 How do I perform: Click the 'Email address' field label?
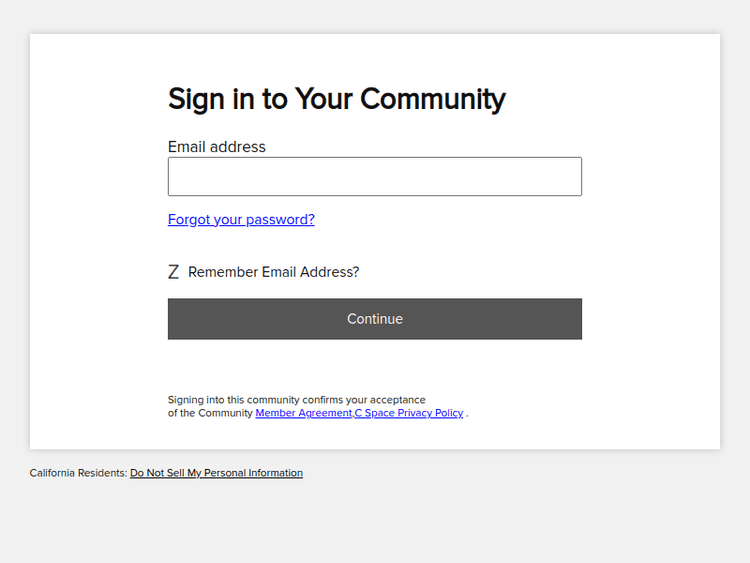coord(216,147)
